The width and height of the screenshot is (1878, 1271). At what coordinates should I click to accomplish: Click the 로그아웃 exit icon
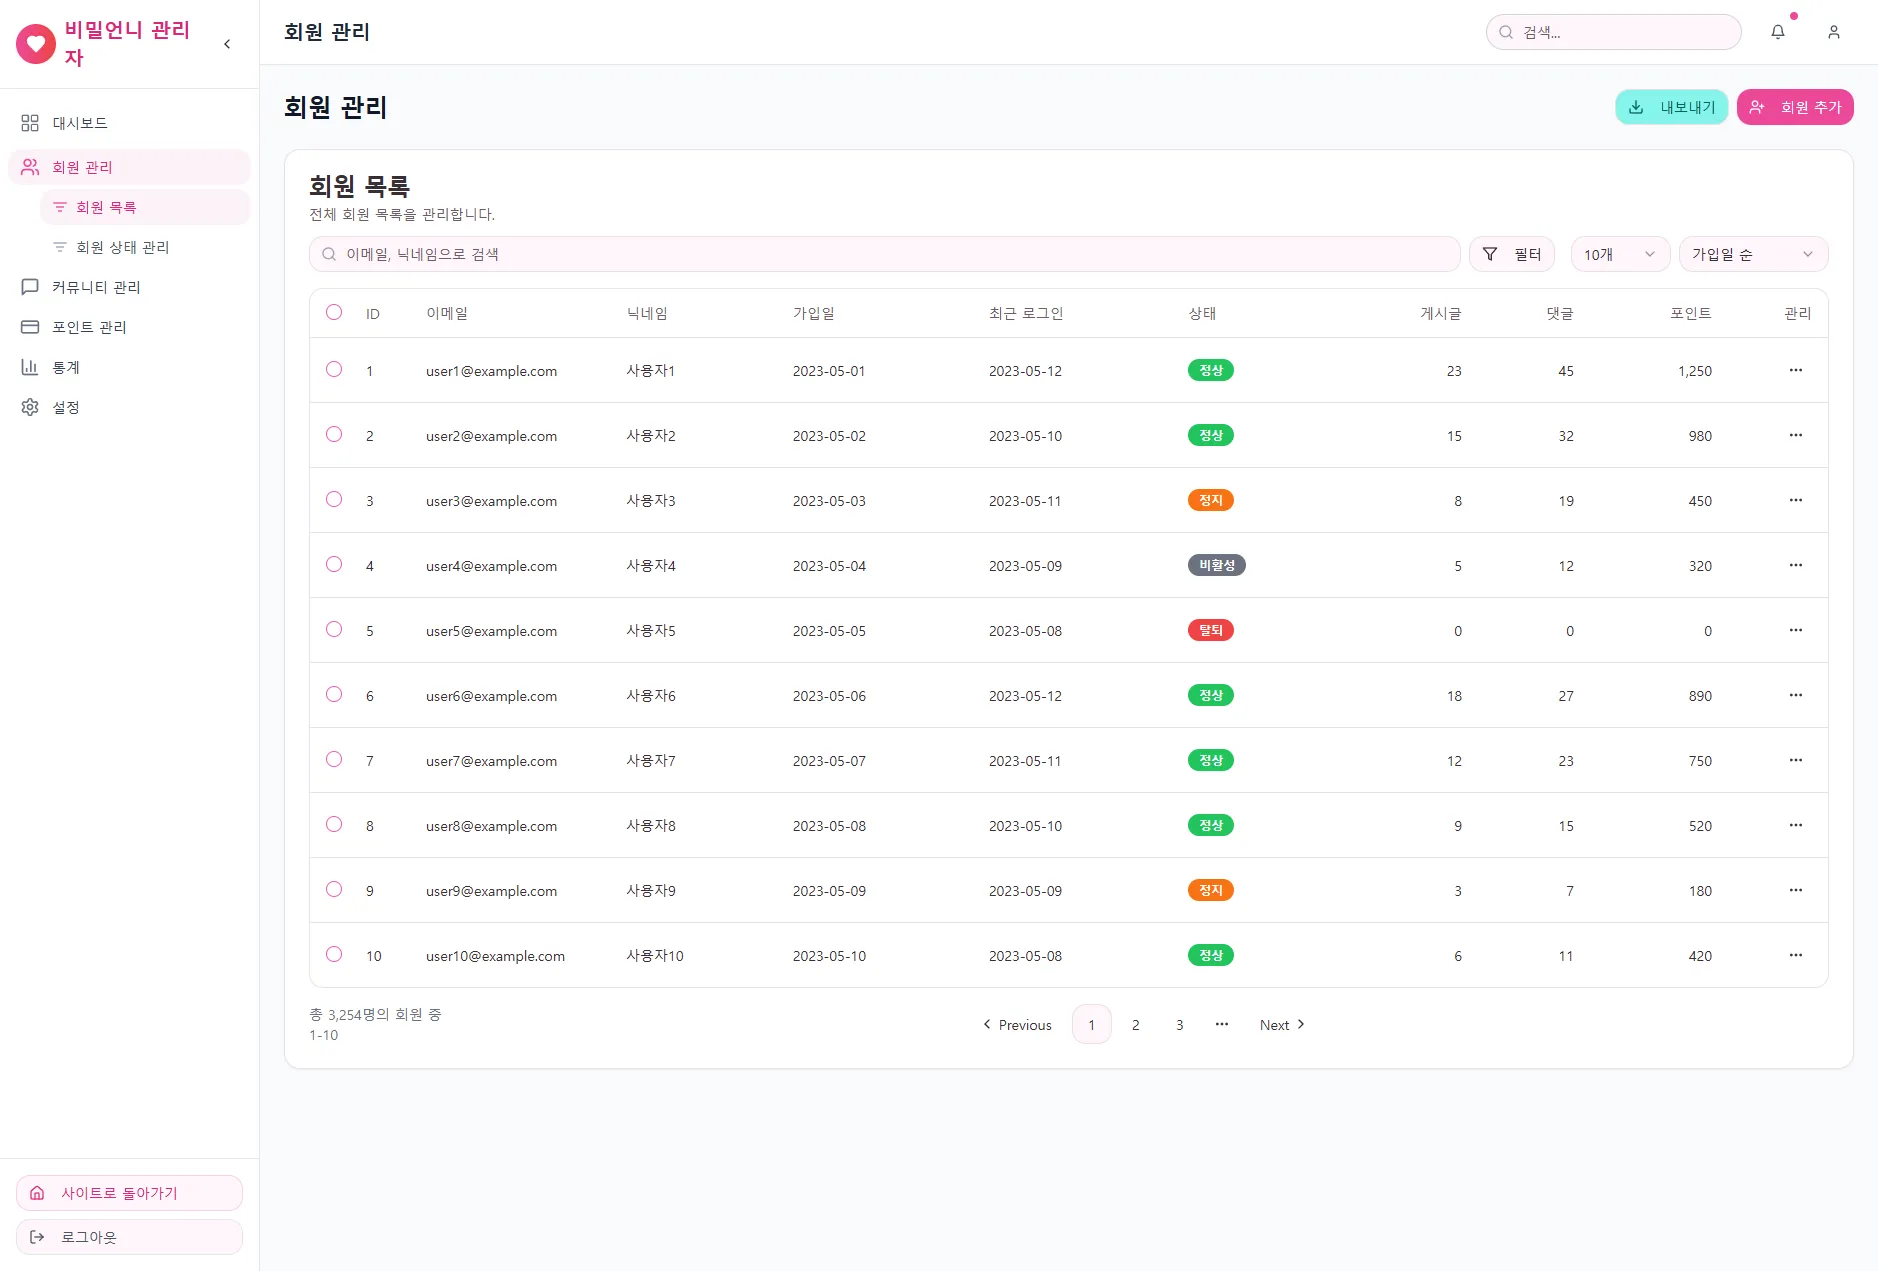coord(37,1237)
